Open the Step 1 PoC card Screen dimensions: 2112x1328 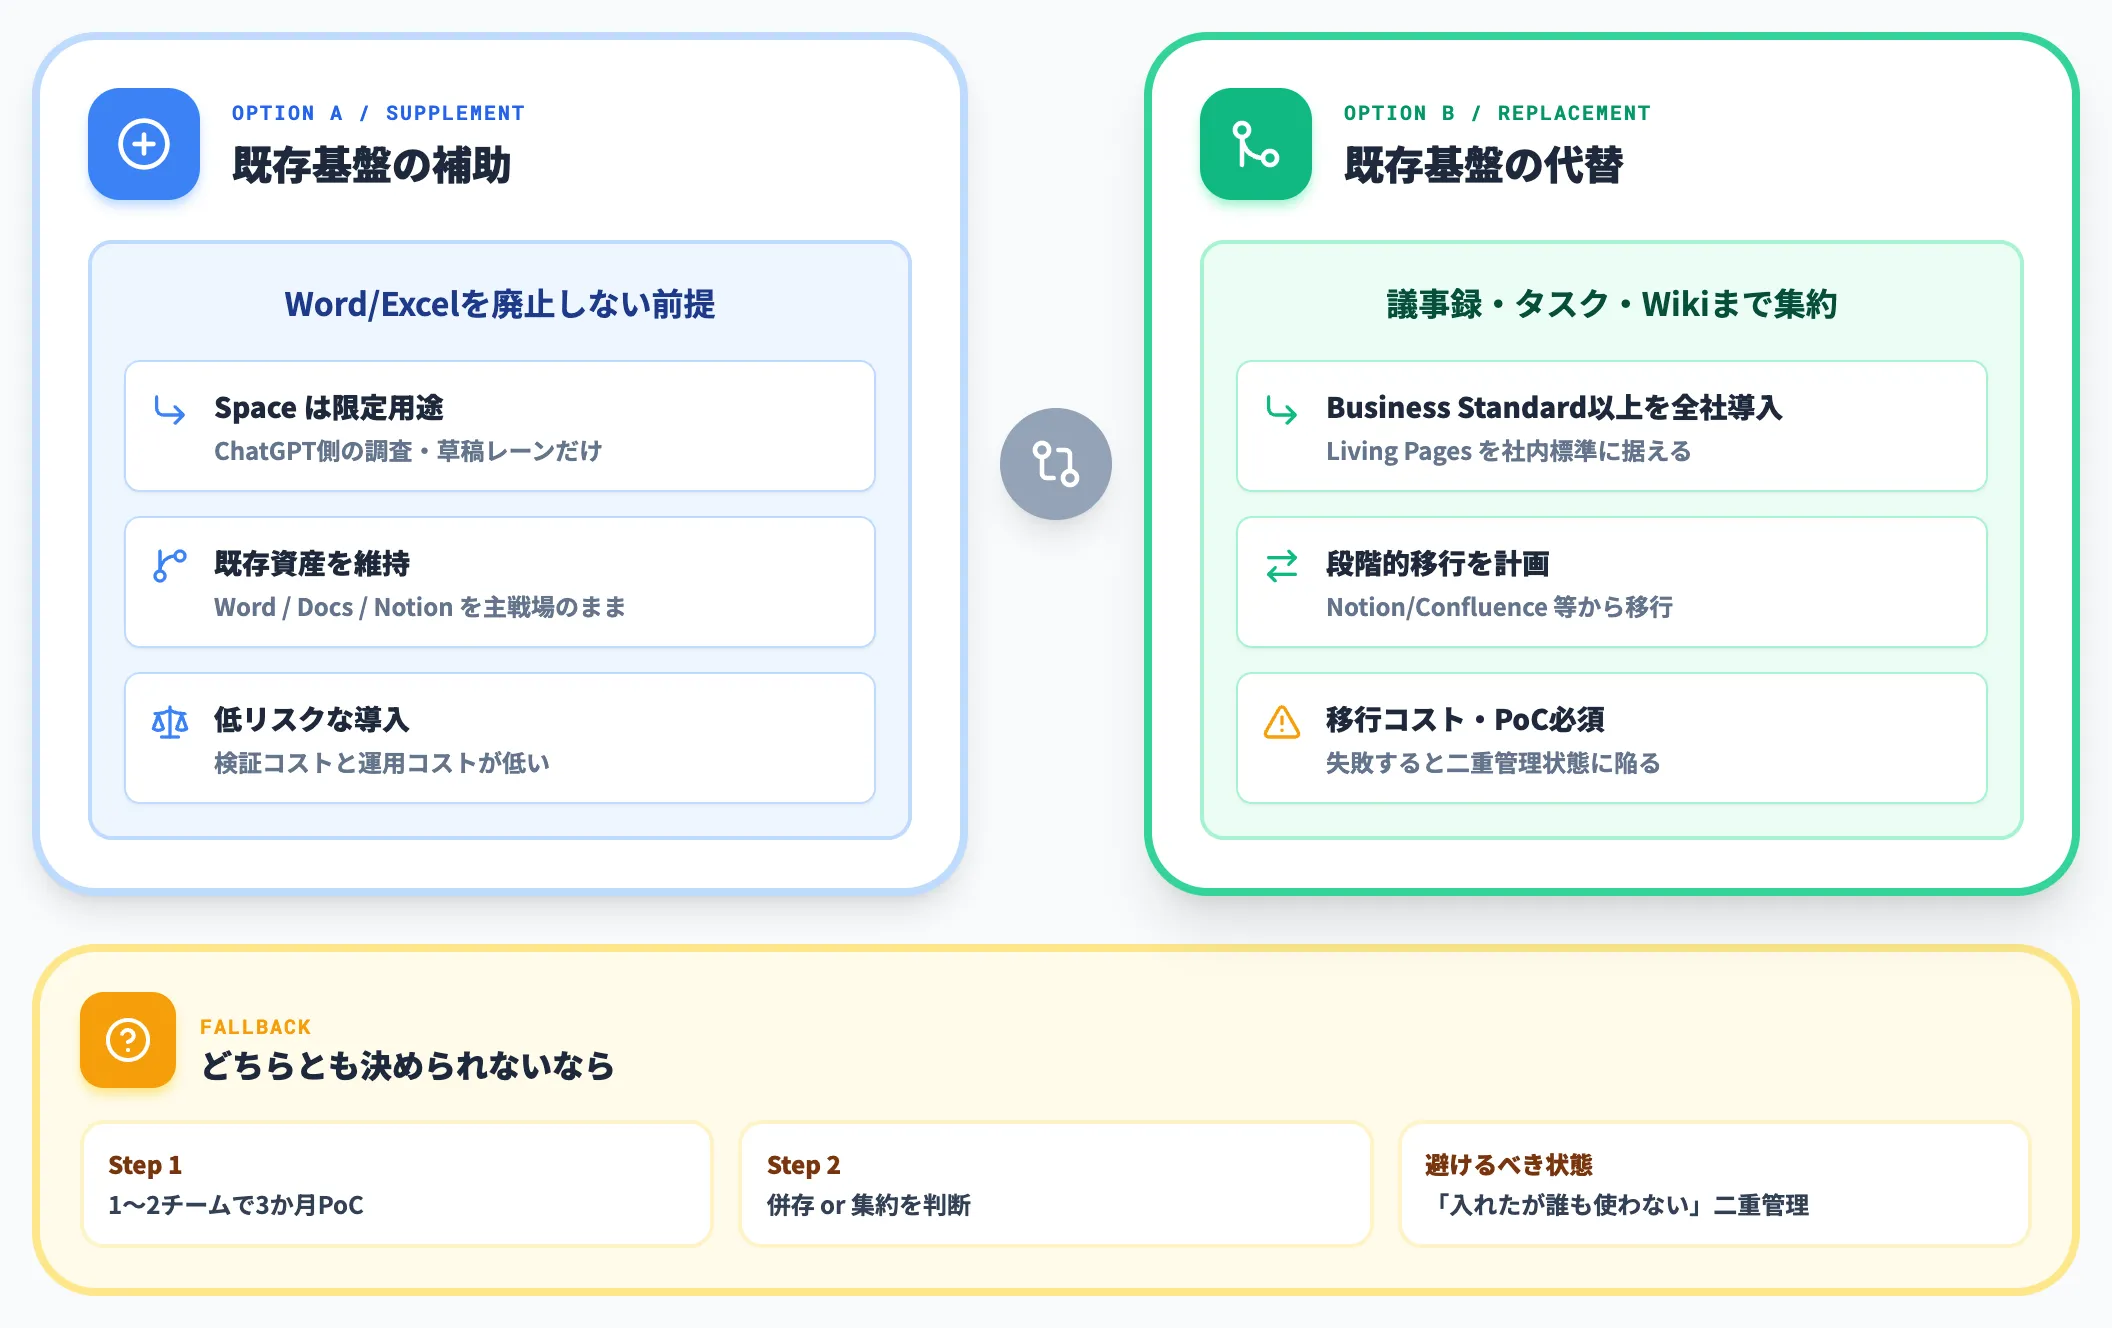[x=397, y=1184]
